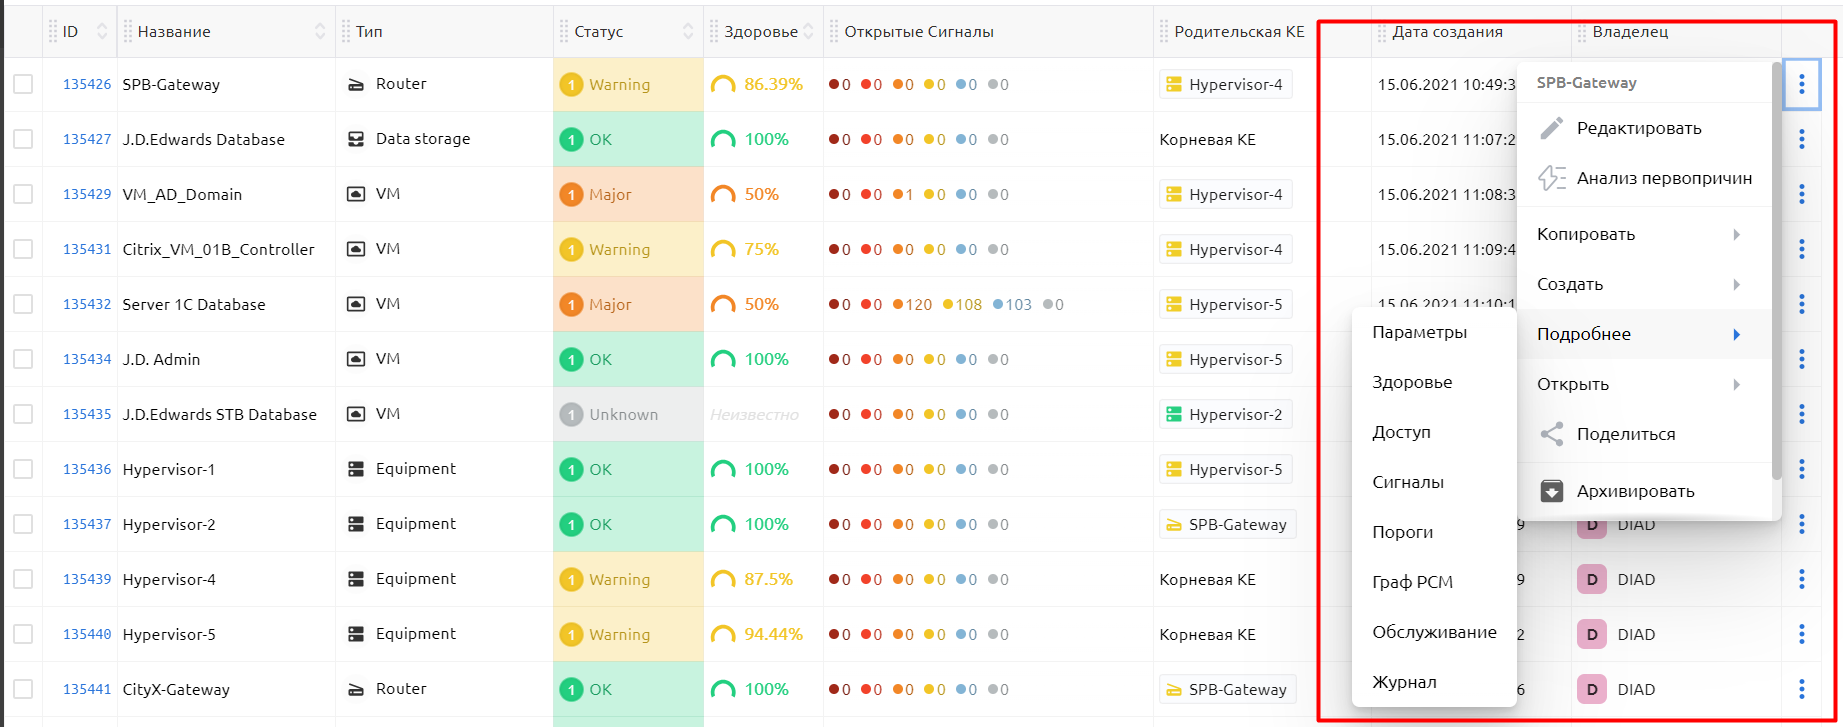Tick the checkbox for SPB-Gateway row
1843x727 pixels.
(x=23, y=84)
